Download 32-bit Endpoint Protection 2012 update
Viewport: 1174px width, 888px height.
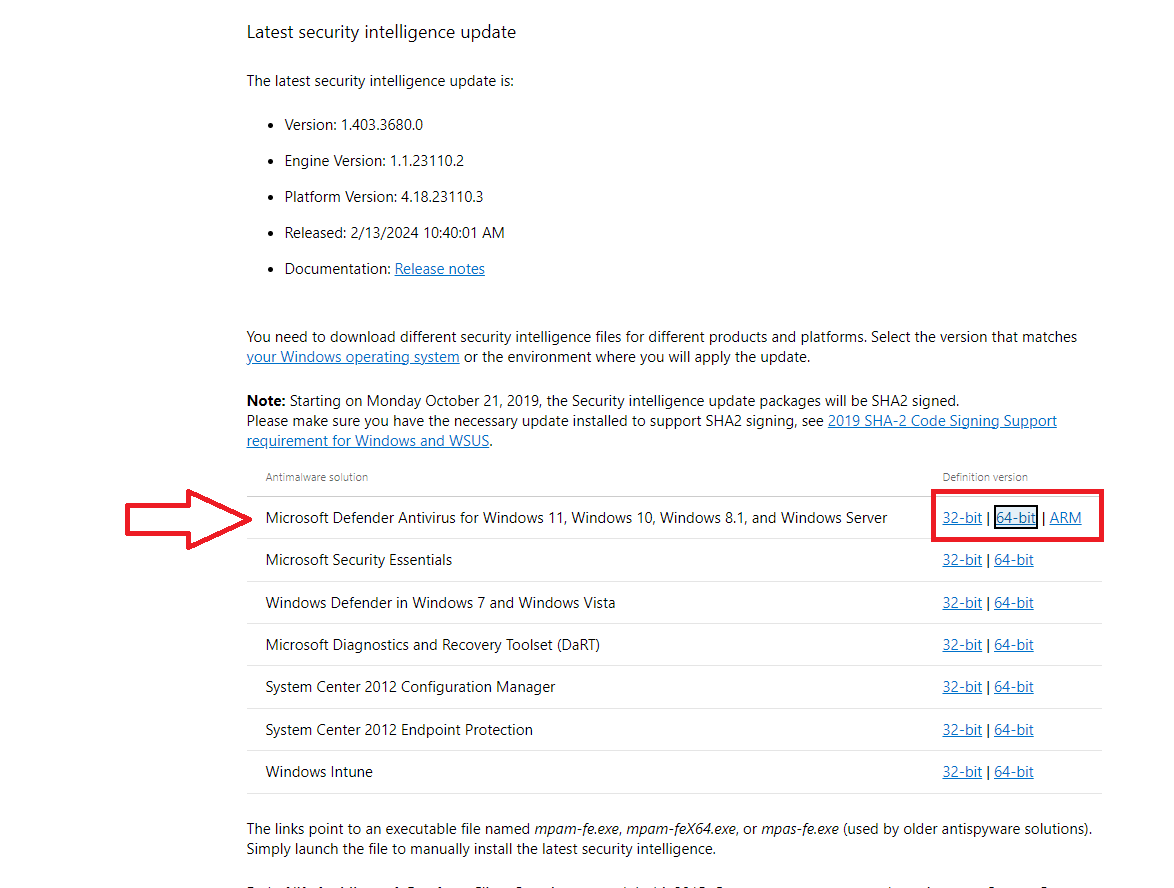click(x=962, y=730)
